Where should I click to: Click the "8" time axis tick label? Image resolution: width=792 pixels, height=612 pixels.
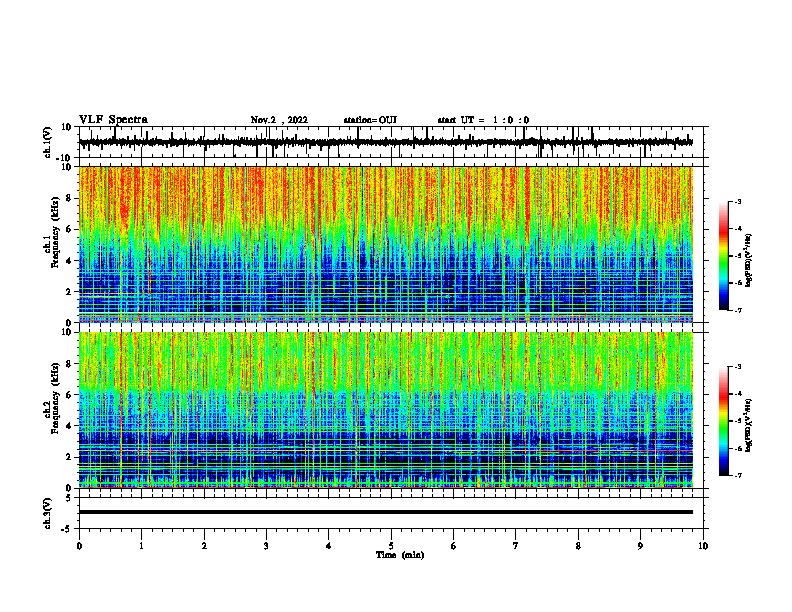pos(578,545)
